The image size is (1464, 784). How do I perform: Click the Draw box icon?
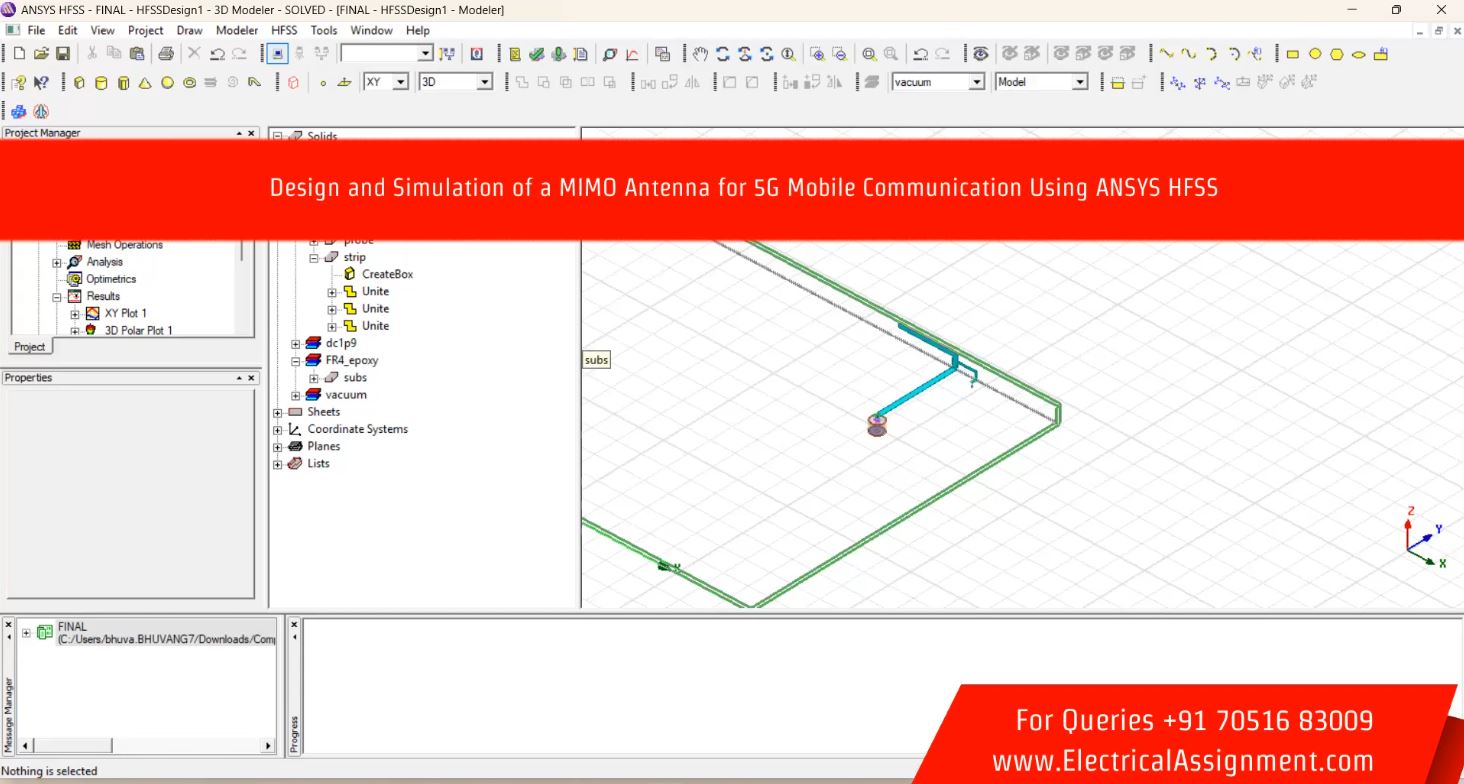point(79,83)
